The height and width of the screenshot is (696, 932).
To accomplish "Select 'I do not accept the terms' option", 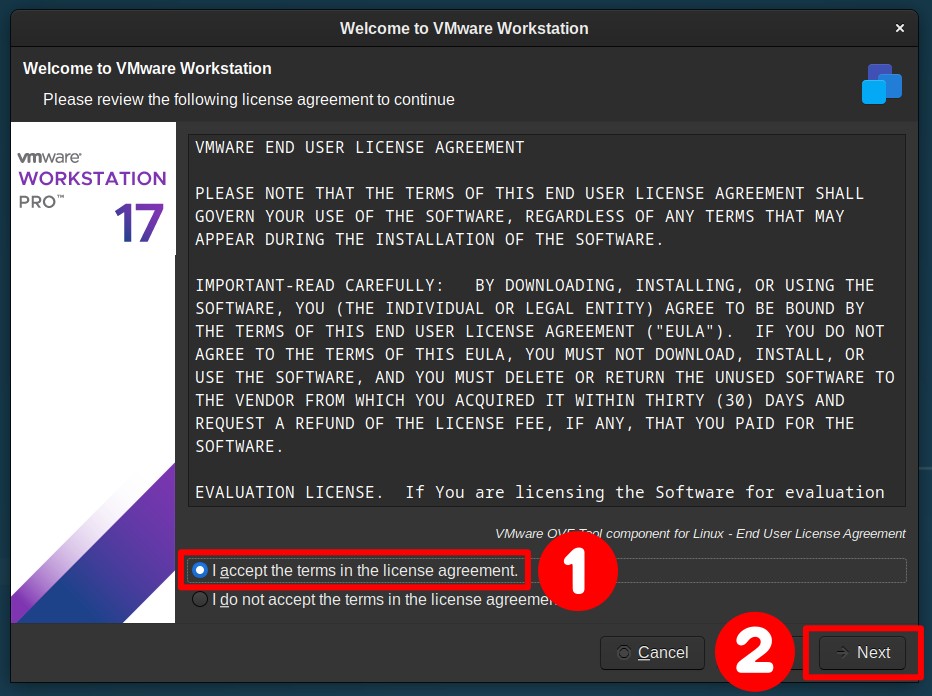I will [200, 599].
